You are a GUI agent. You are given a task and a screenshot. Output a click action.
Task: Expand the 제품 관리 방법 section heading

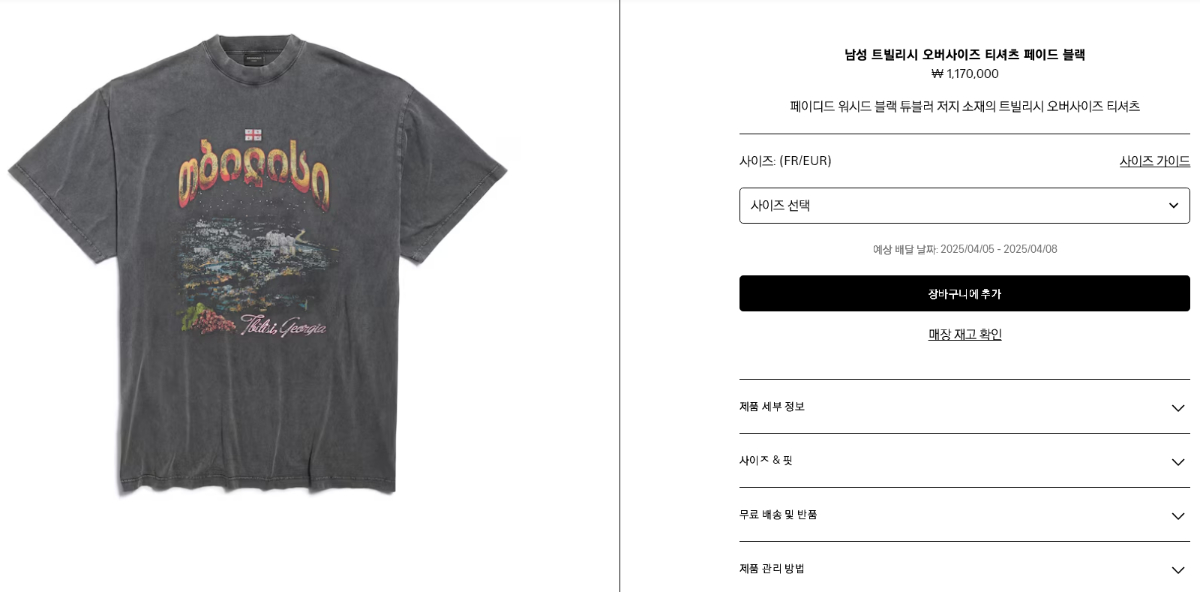tap(964, 568)
